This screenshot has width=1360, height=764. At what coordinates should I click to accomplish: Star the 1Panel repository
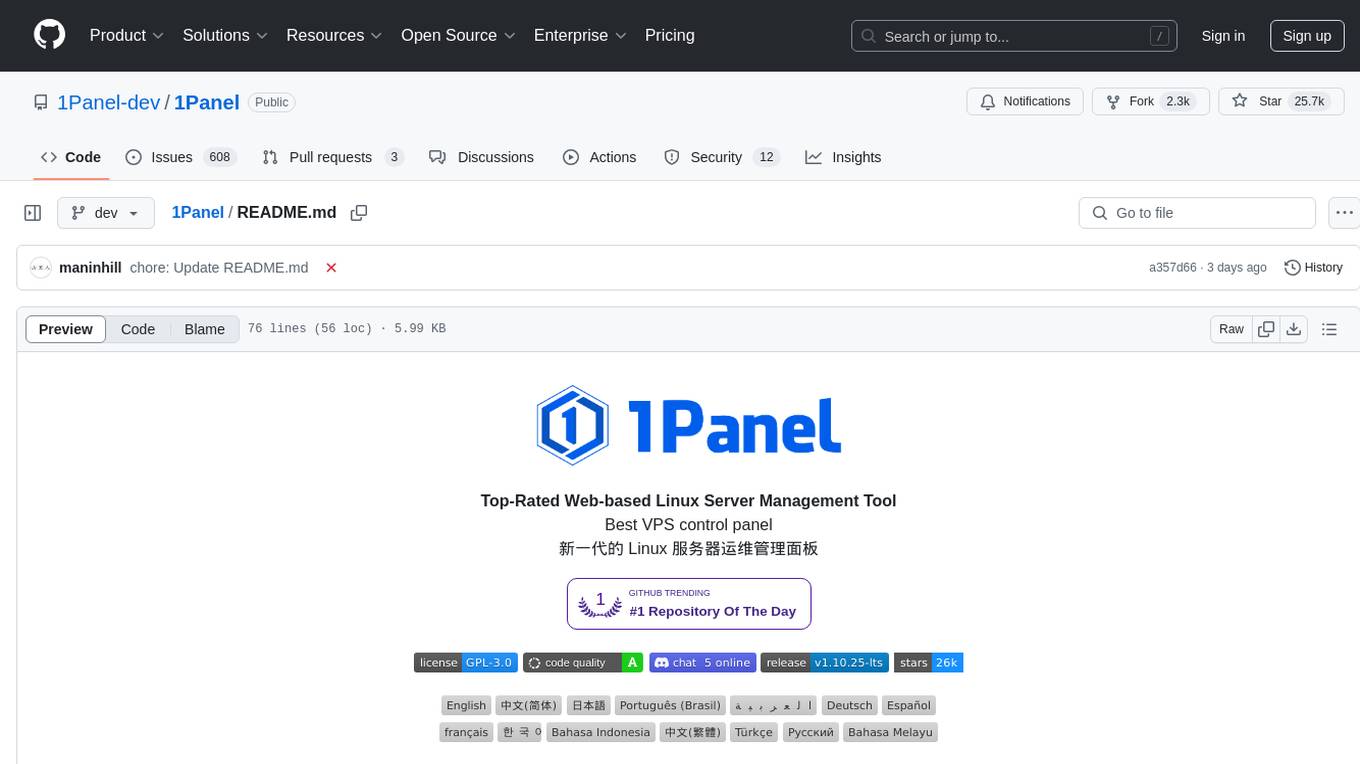point(1280,101)
